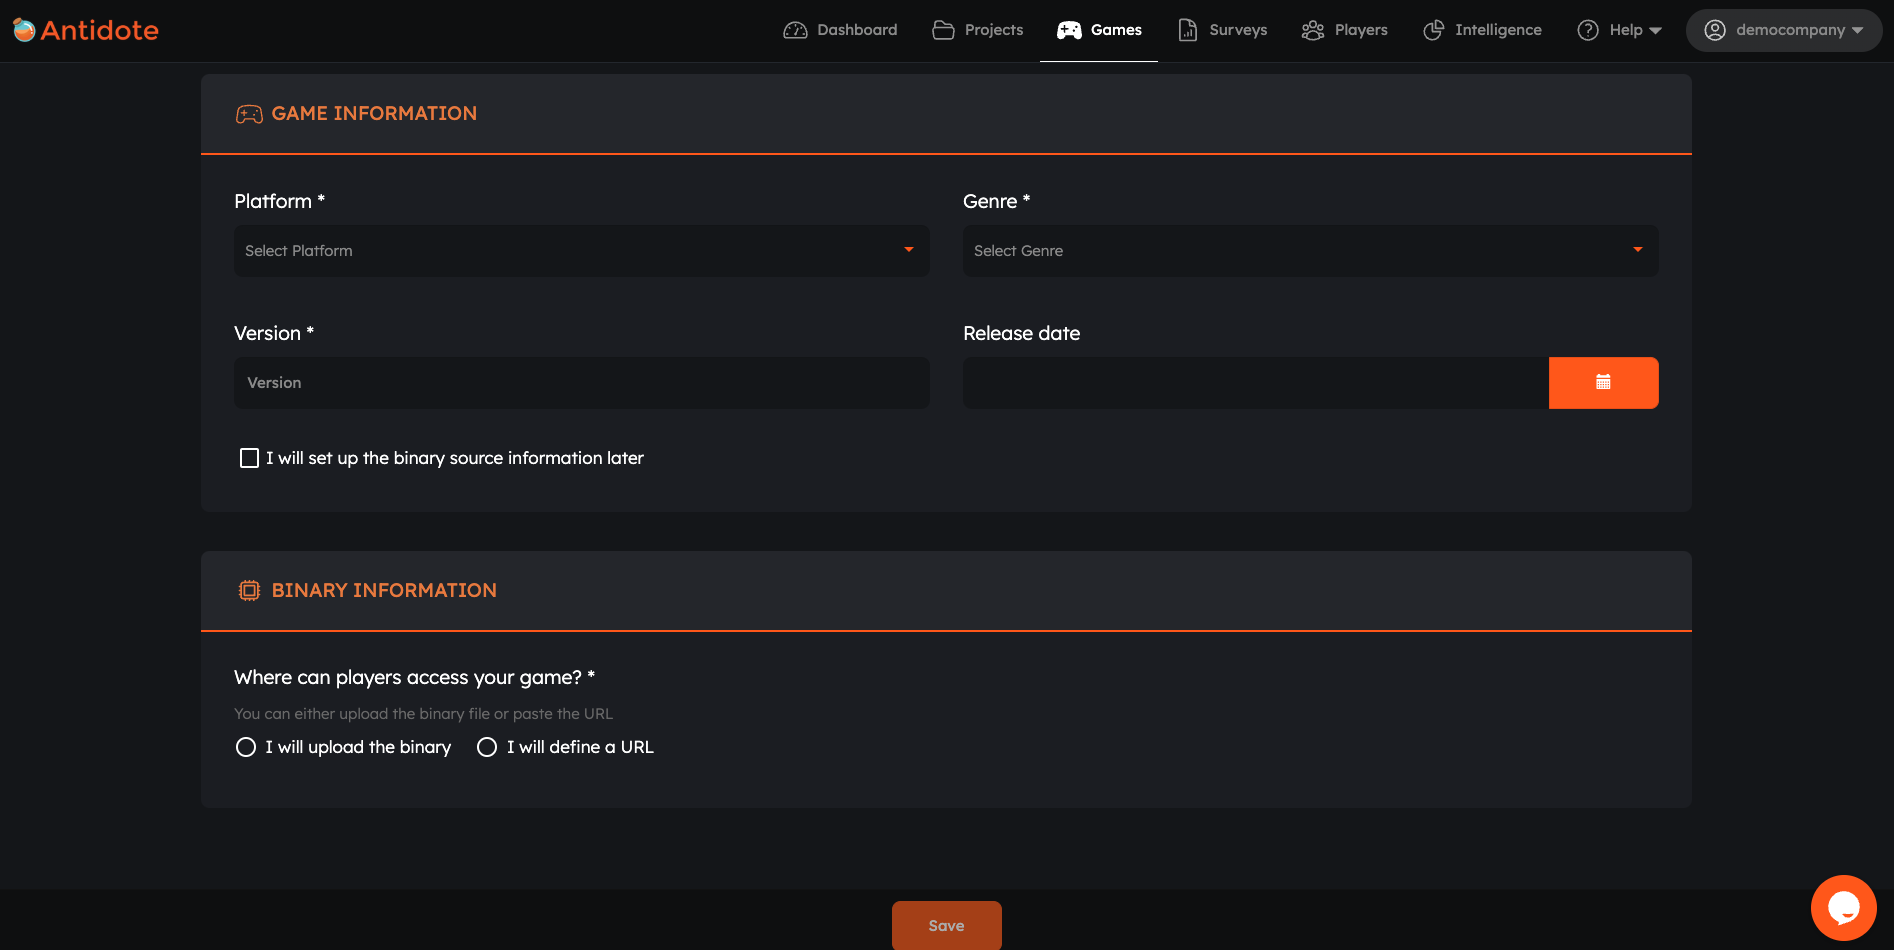Choose 'I will define a URL' option

pyautogui.click(x=487, y=747)
